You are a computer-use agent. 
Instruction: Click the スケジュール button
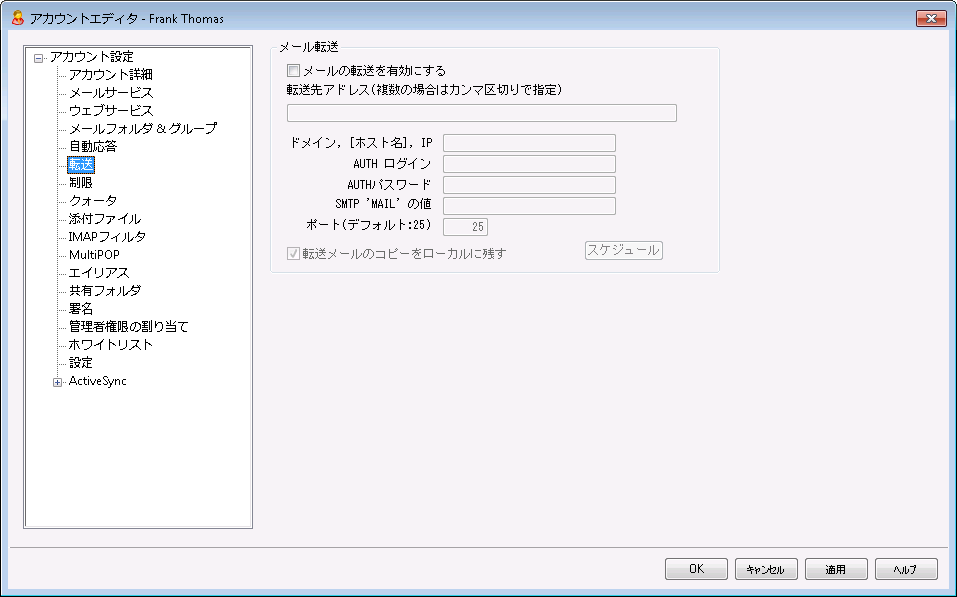click(x=623, y=250)
